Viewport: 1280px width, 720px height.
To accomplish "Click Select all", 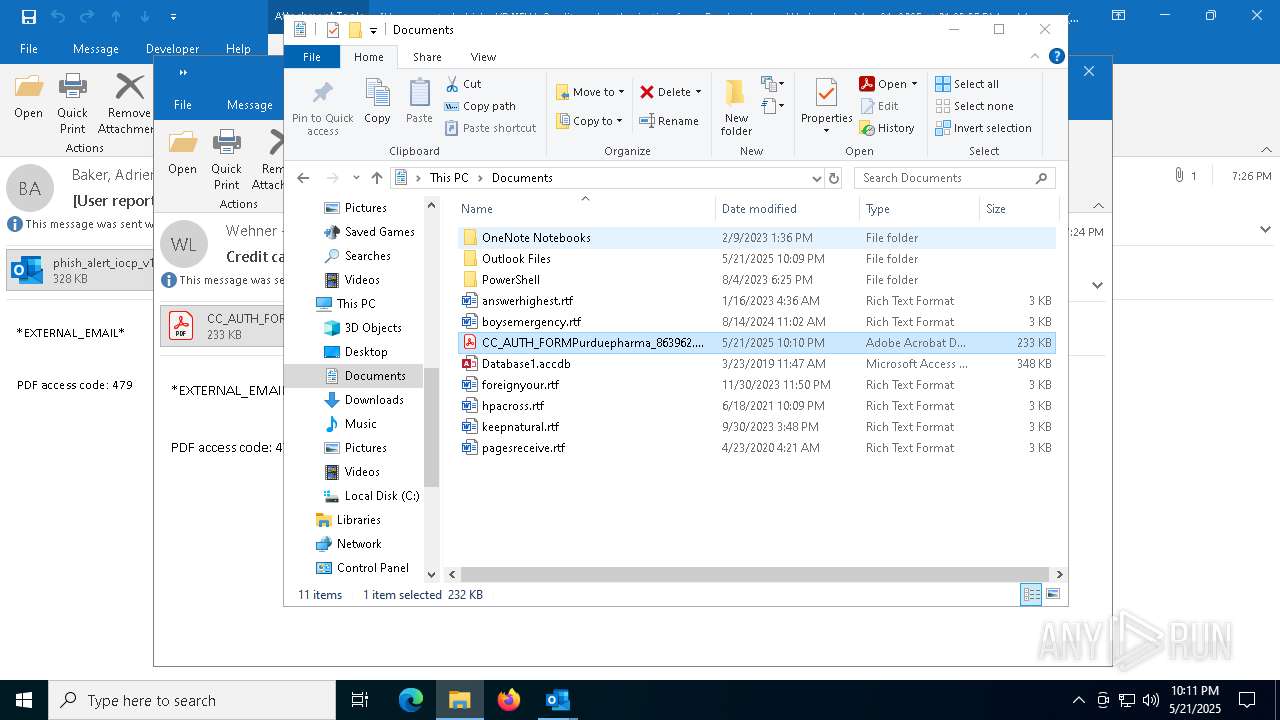I will 967,84.
